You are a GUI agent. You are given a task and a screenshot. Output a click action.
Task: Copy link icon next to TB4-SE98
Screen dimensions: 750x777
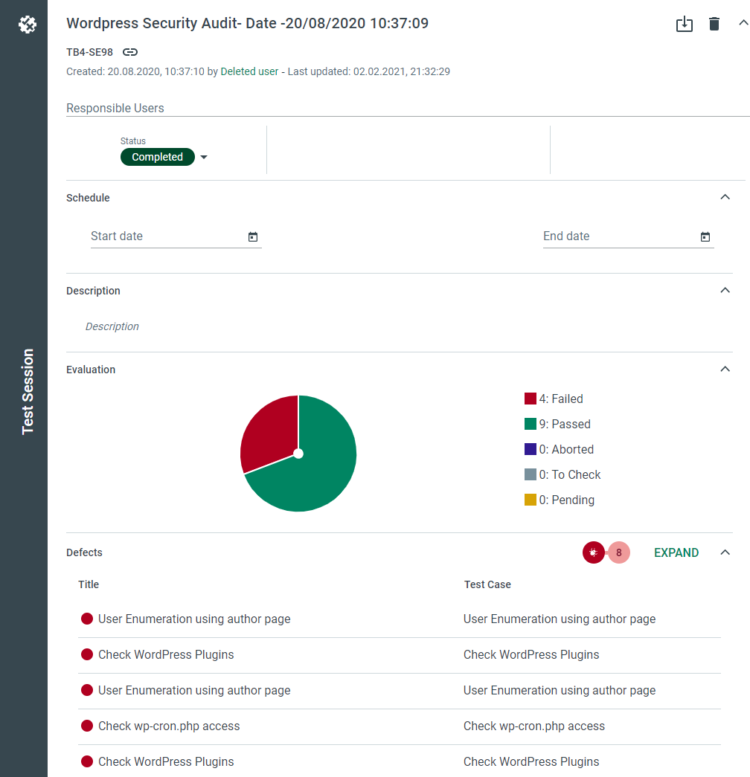click(x=130, y=52)
